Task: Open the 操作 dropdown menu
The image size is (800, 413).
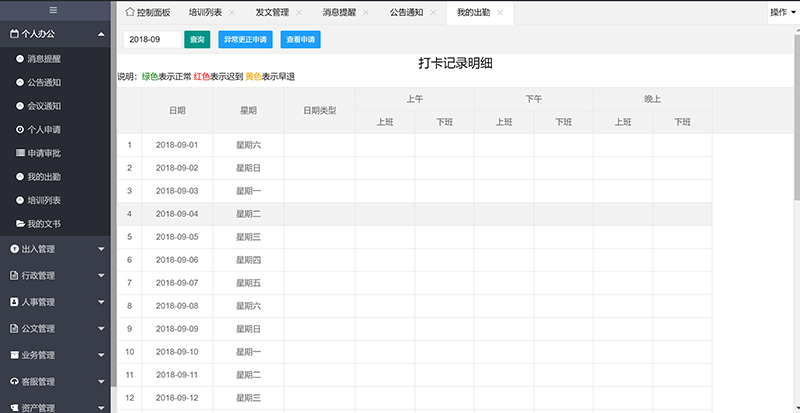Action: pos(783,13)
